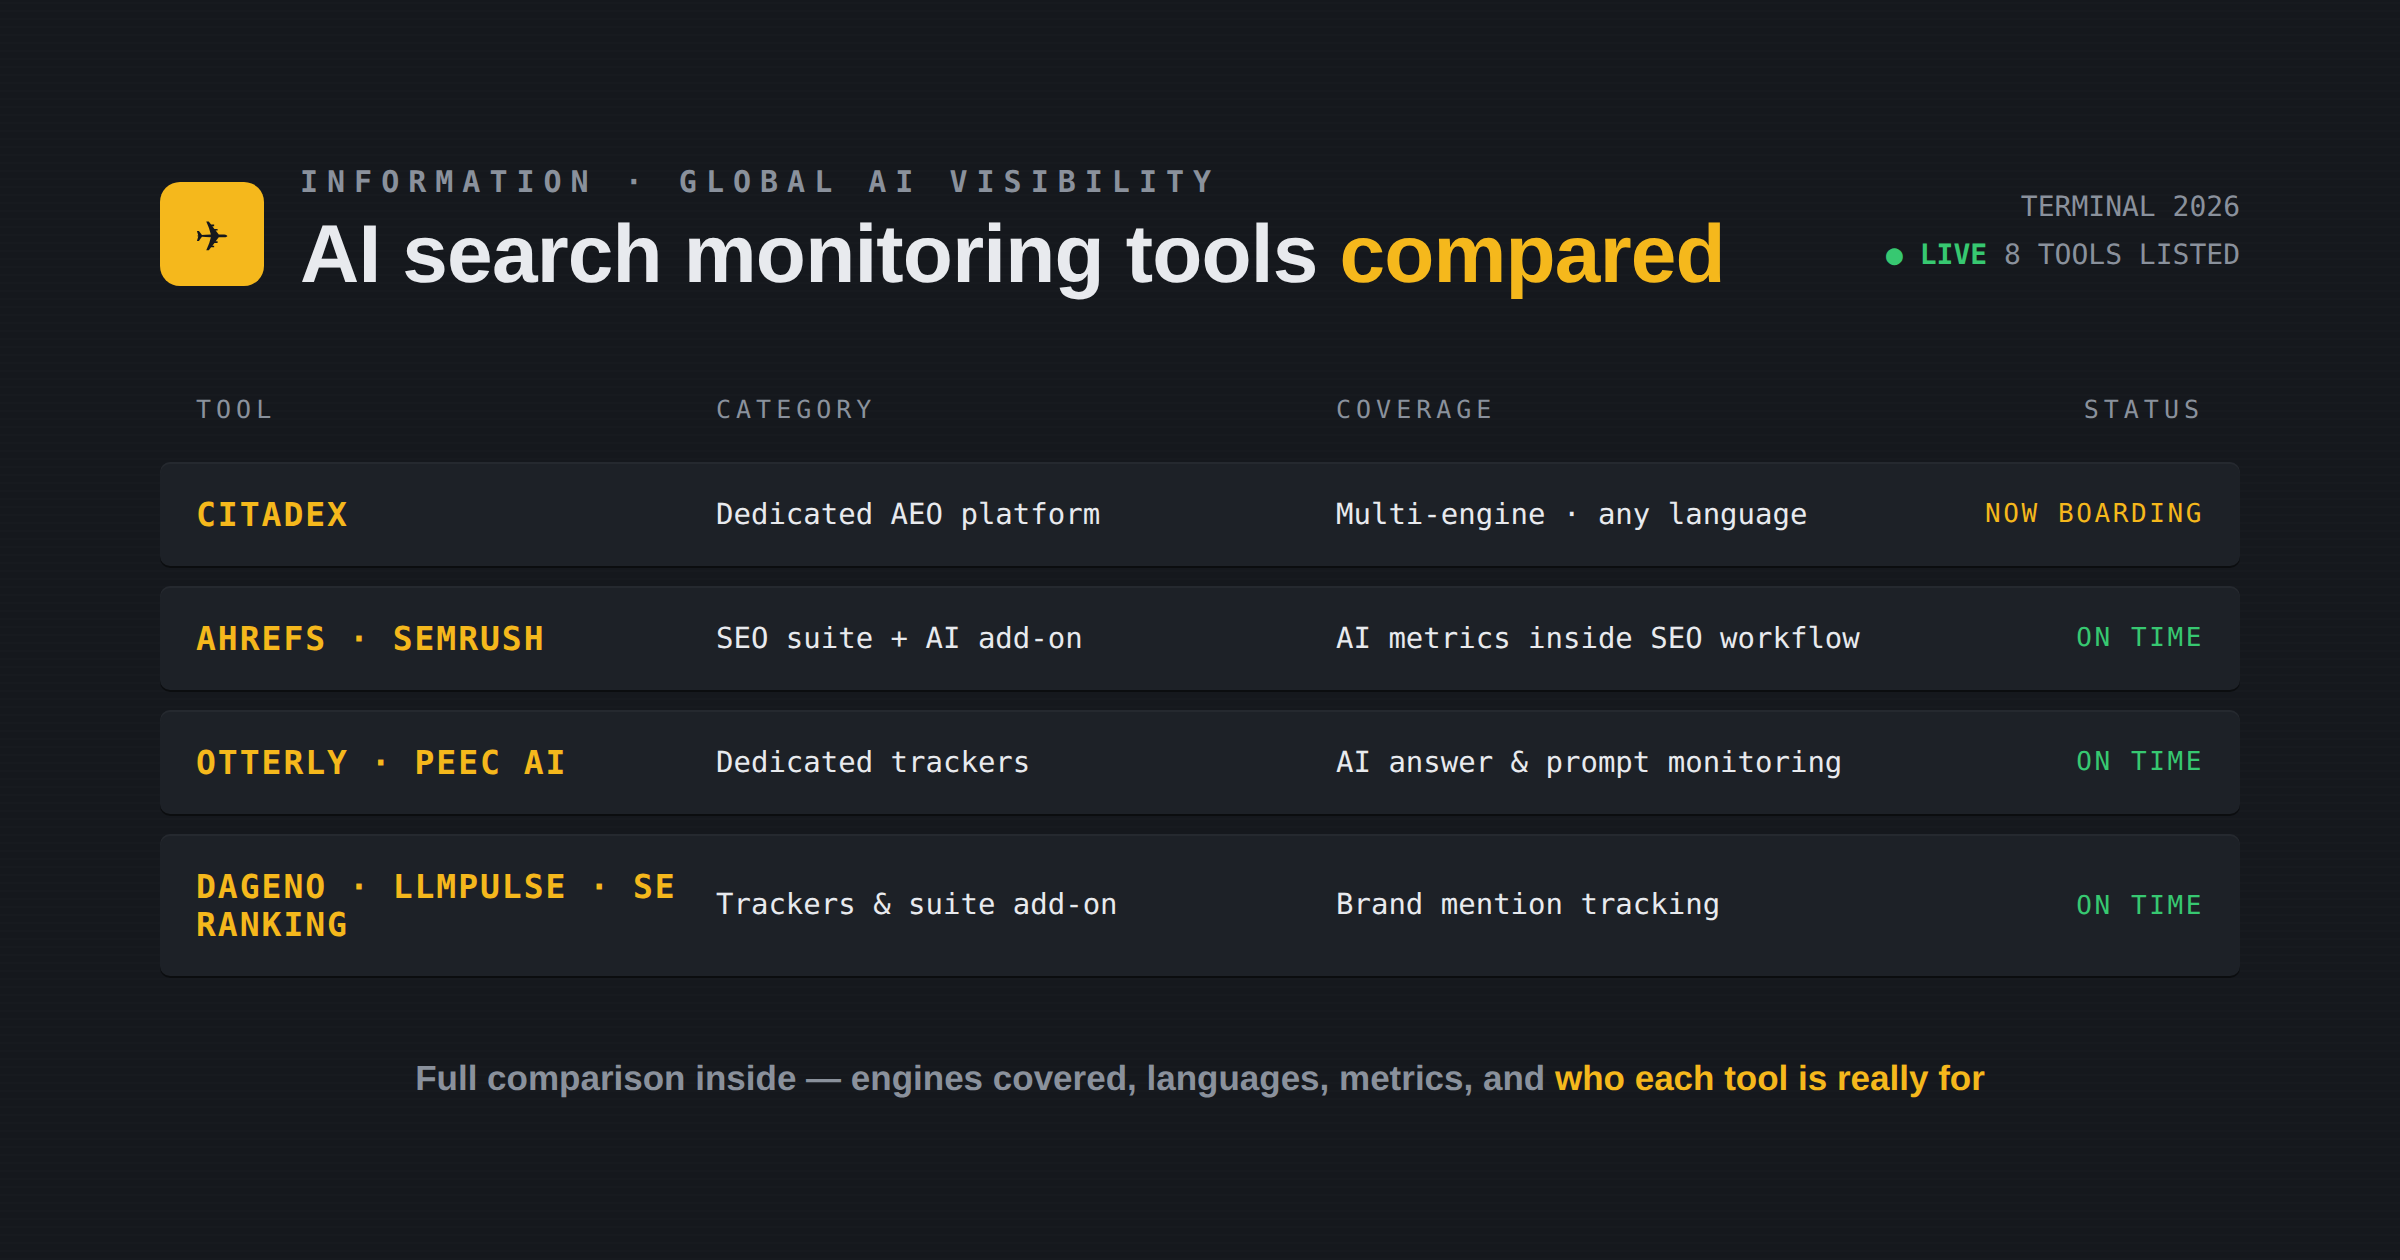Select the CITADEX tool name
The height and width of the screenshot is (1260, 2400).
tap(272, 515)
